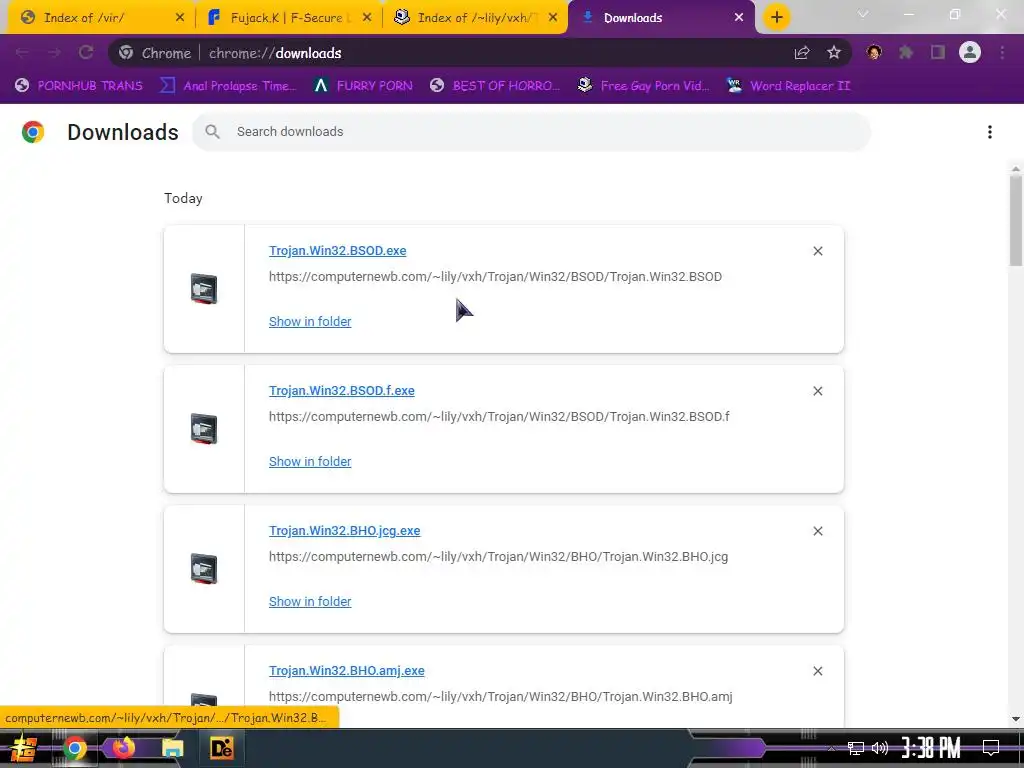The image size is (1024, 768).
Task: Open the Word Replacer II bookmark
Action: (789, 86)
